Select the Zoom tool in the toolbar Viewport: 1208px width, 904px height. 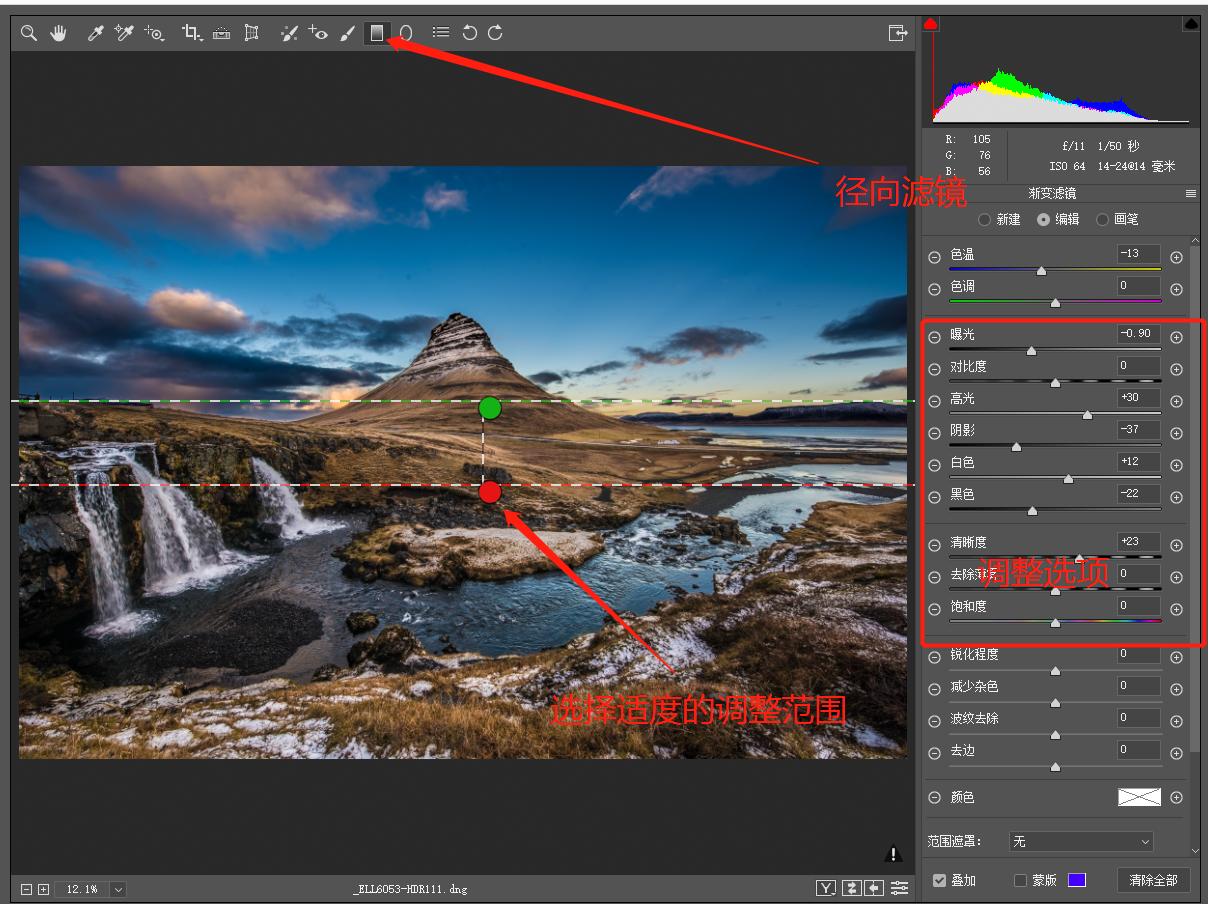(x=29, y=33)
